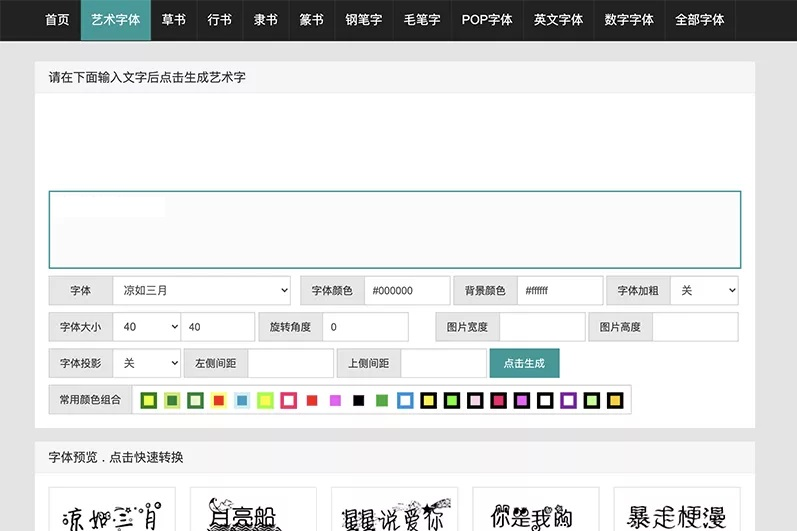The height and width of the screenshot is (531, 797).
Task: Go to 数字字体 category
Action: tap(629, 20)
